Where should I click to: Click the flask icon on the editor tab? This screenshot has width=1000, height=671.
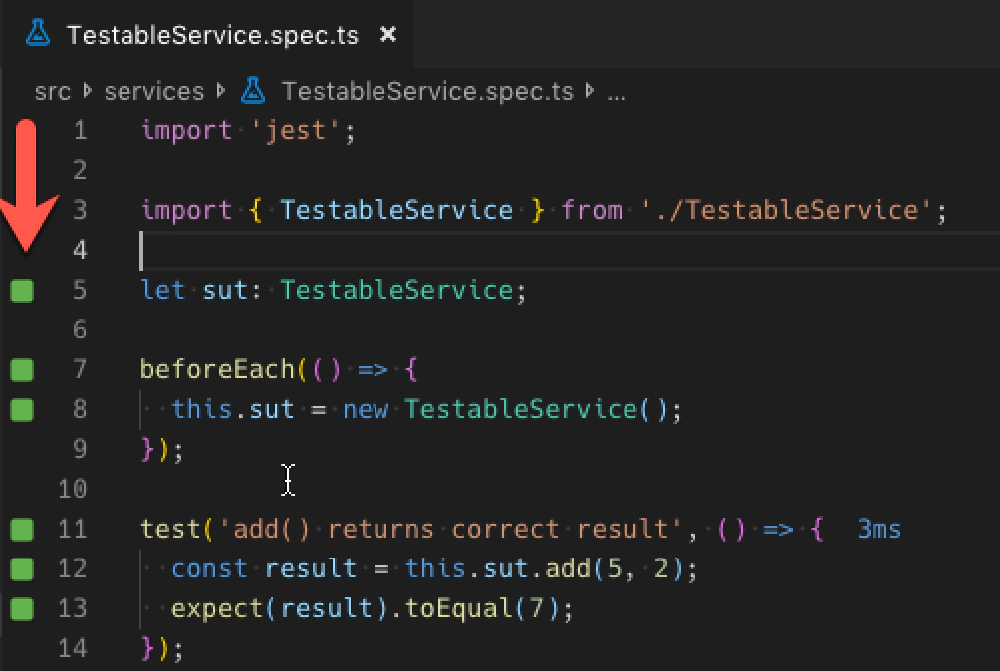click(38, 33)
